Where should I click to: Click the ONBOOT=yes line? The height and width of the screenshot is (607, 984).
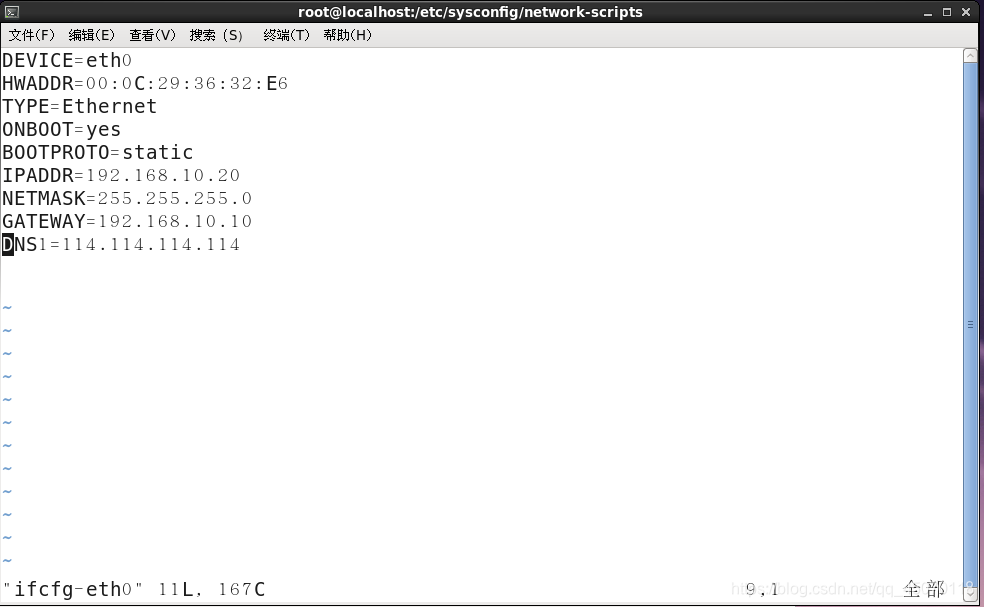coord(62,129)
